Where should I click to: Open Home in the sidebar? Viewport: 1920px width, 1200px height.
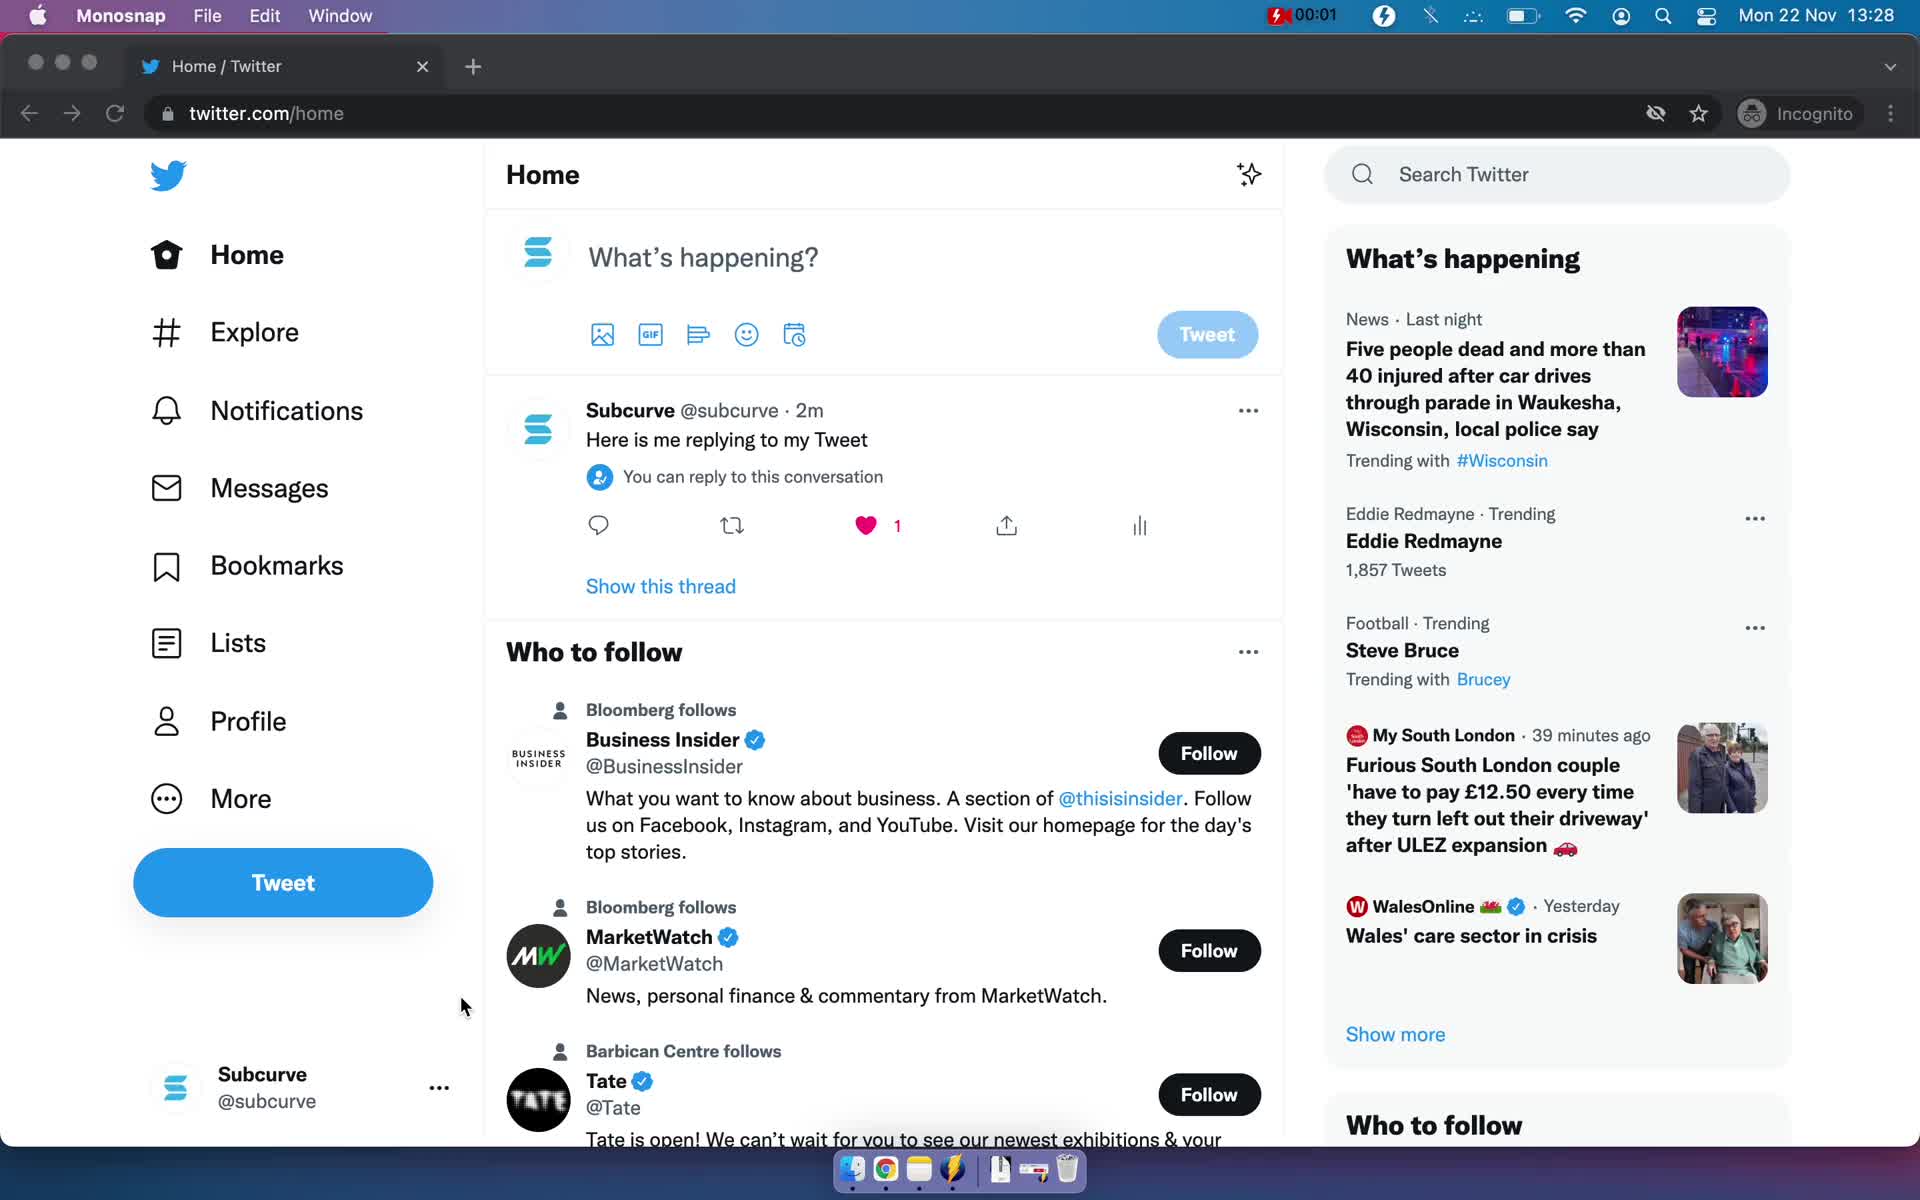pyautogui.click(x=217, y=255)
